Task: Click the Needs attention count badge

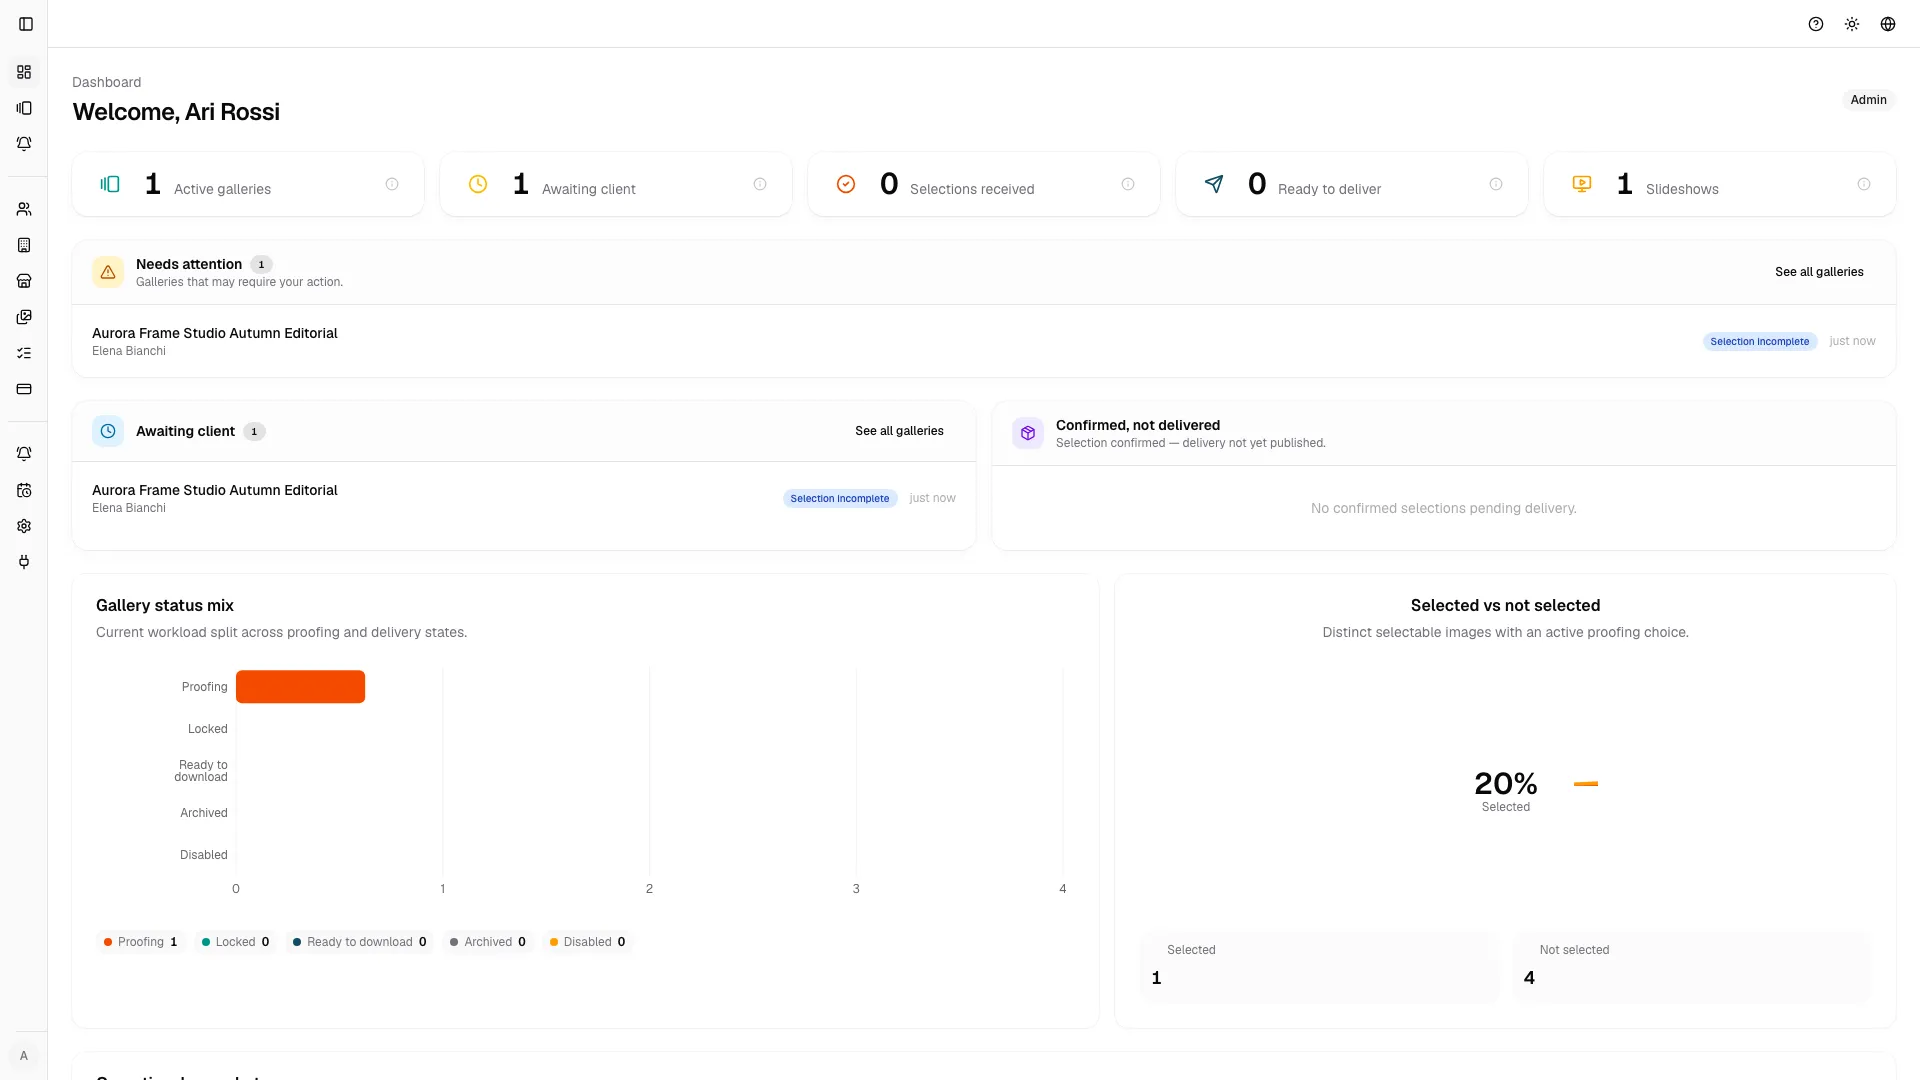Action: [261, 265]
